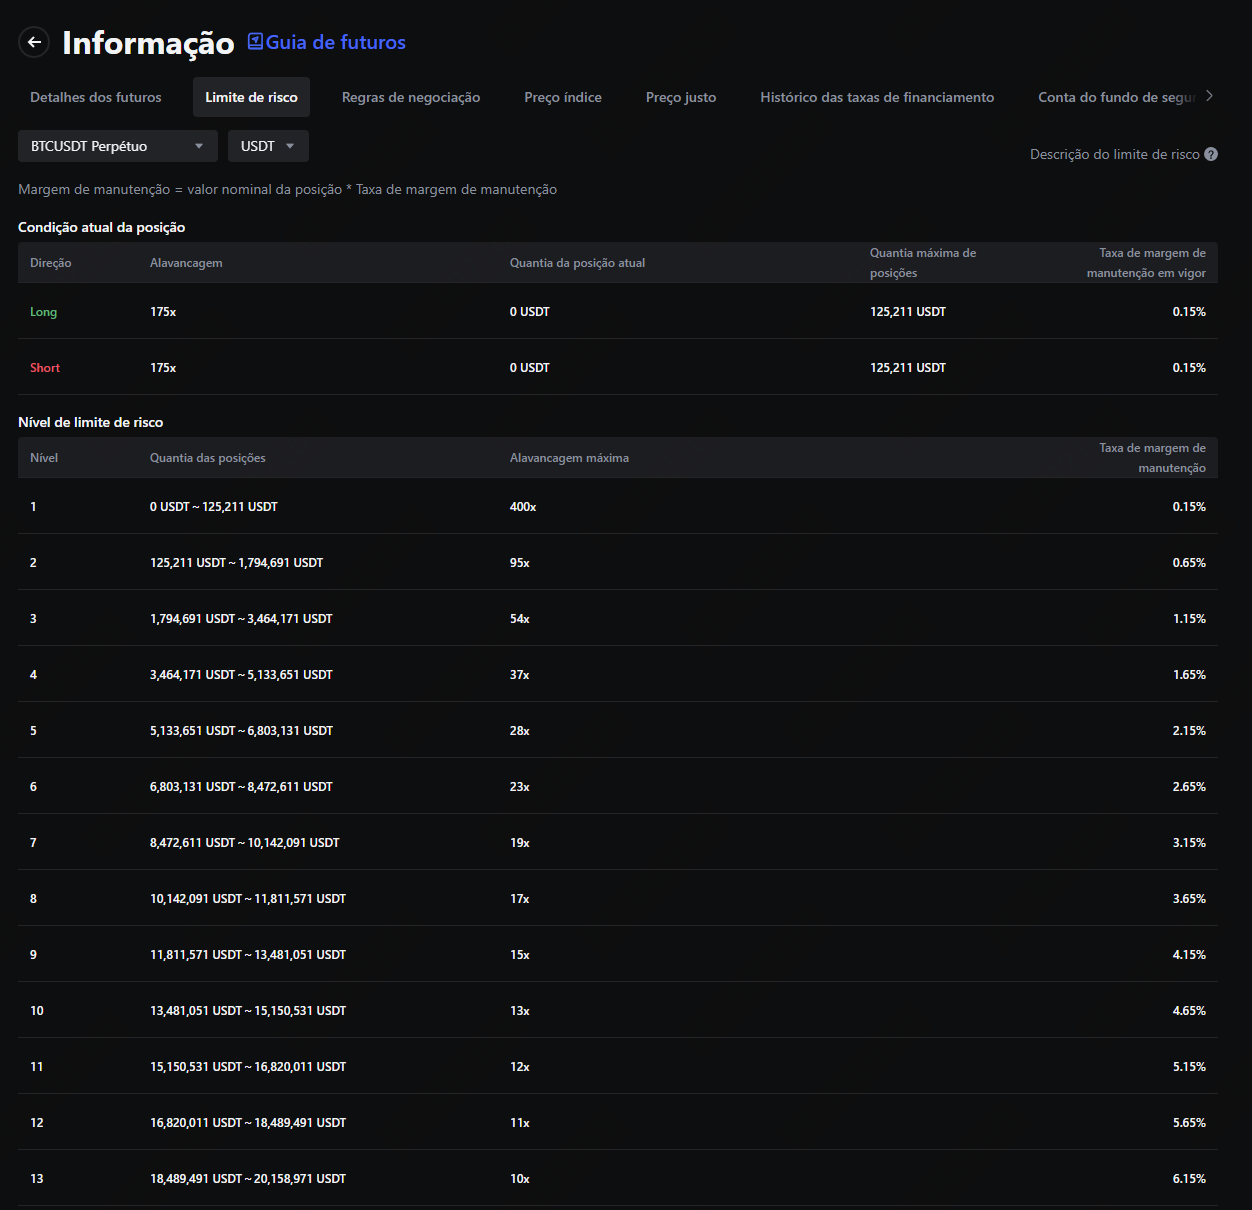
Task: Click the 11x maximum leverage value
Action: click(x=520, y=1123)
